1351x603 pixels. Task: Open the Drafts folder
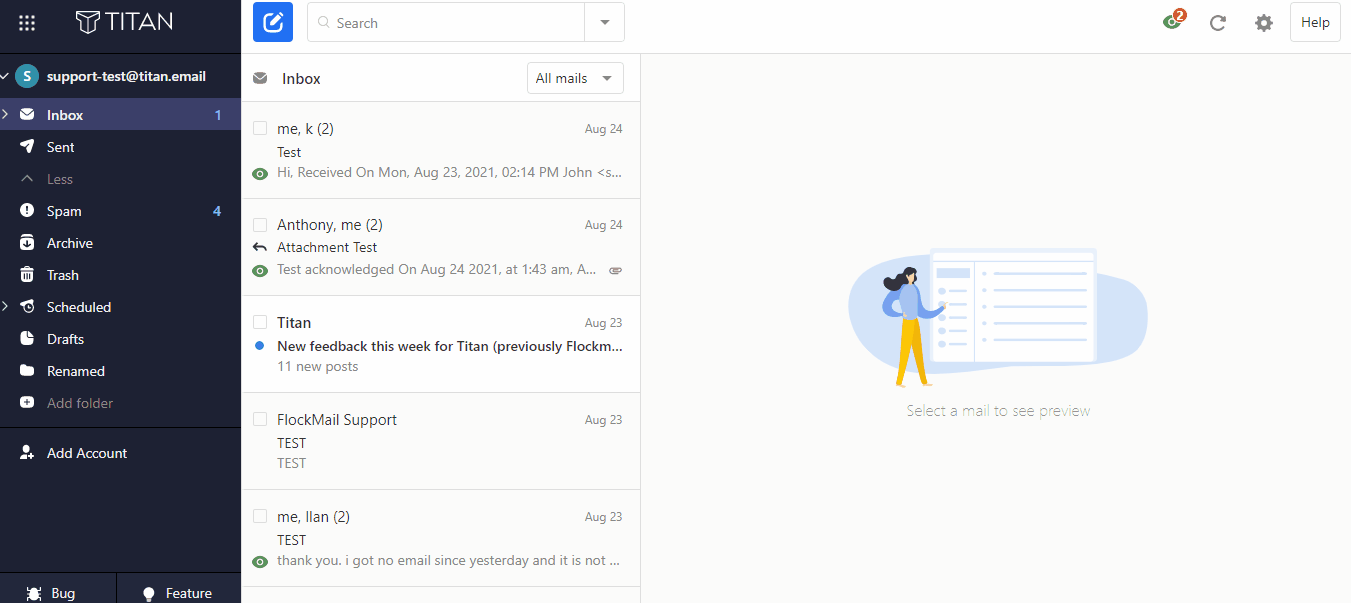pos(120,339)
